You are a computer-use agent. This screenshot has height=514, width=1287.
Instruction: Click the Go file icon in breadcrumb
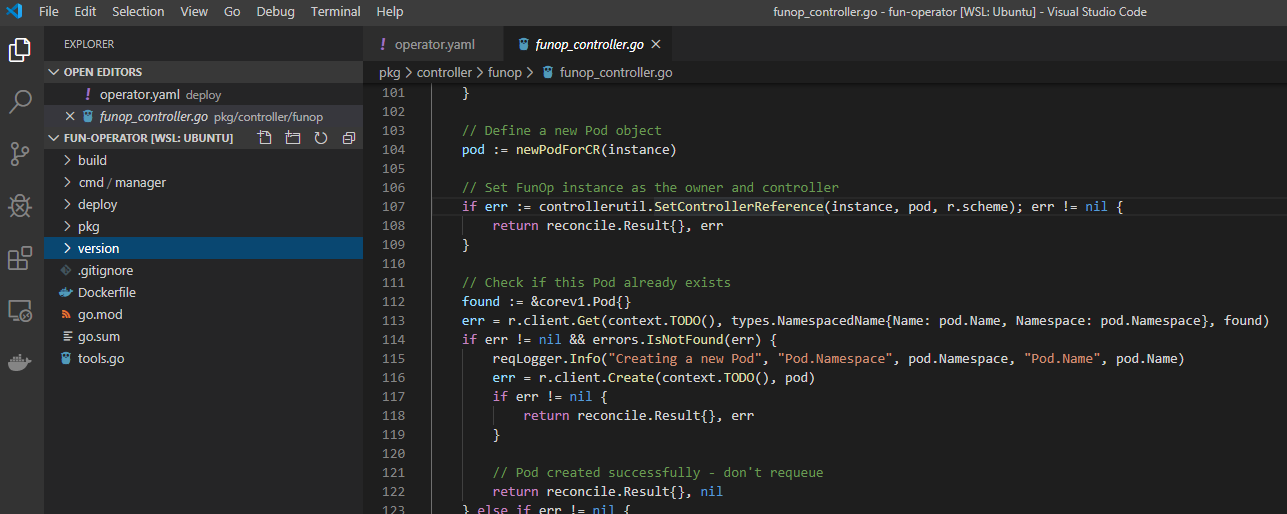547,73
